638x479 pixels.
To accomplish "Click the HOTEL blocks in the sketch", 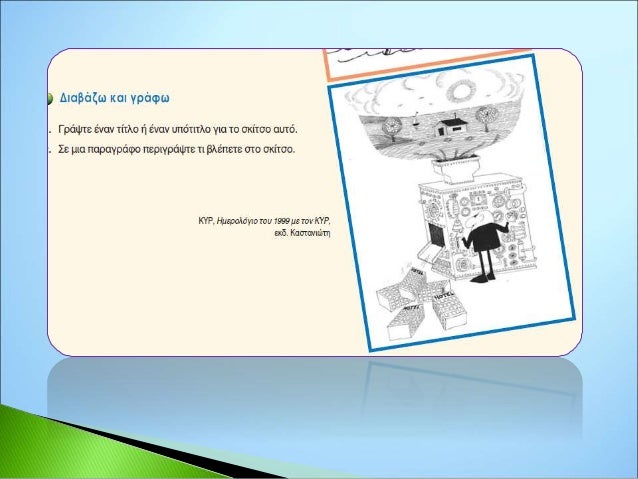I will 420,303.
